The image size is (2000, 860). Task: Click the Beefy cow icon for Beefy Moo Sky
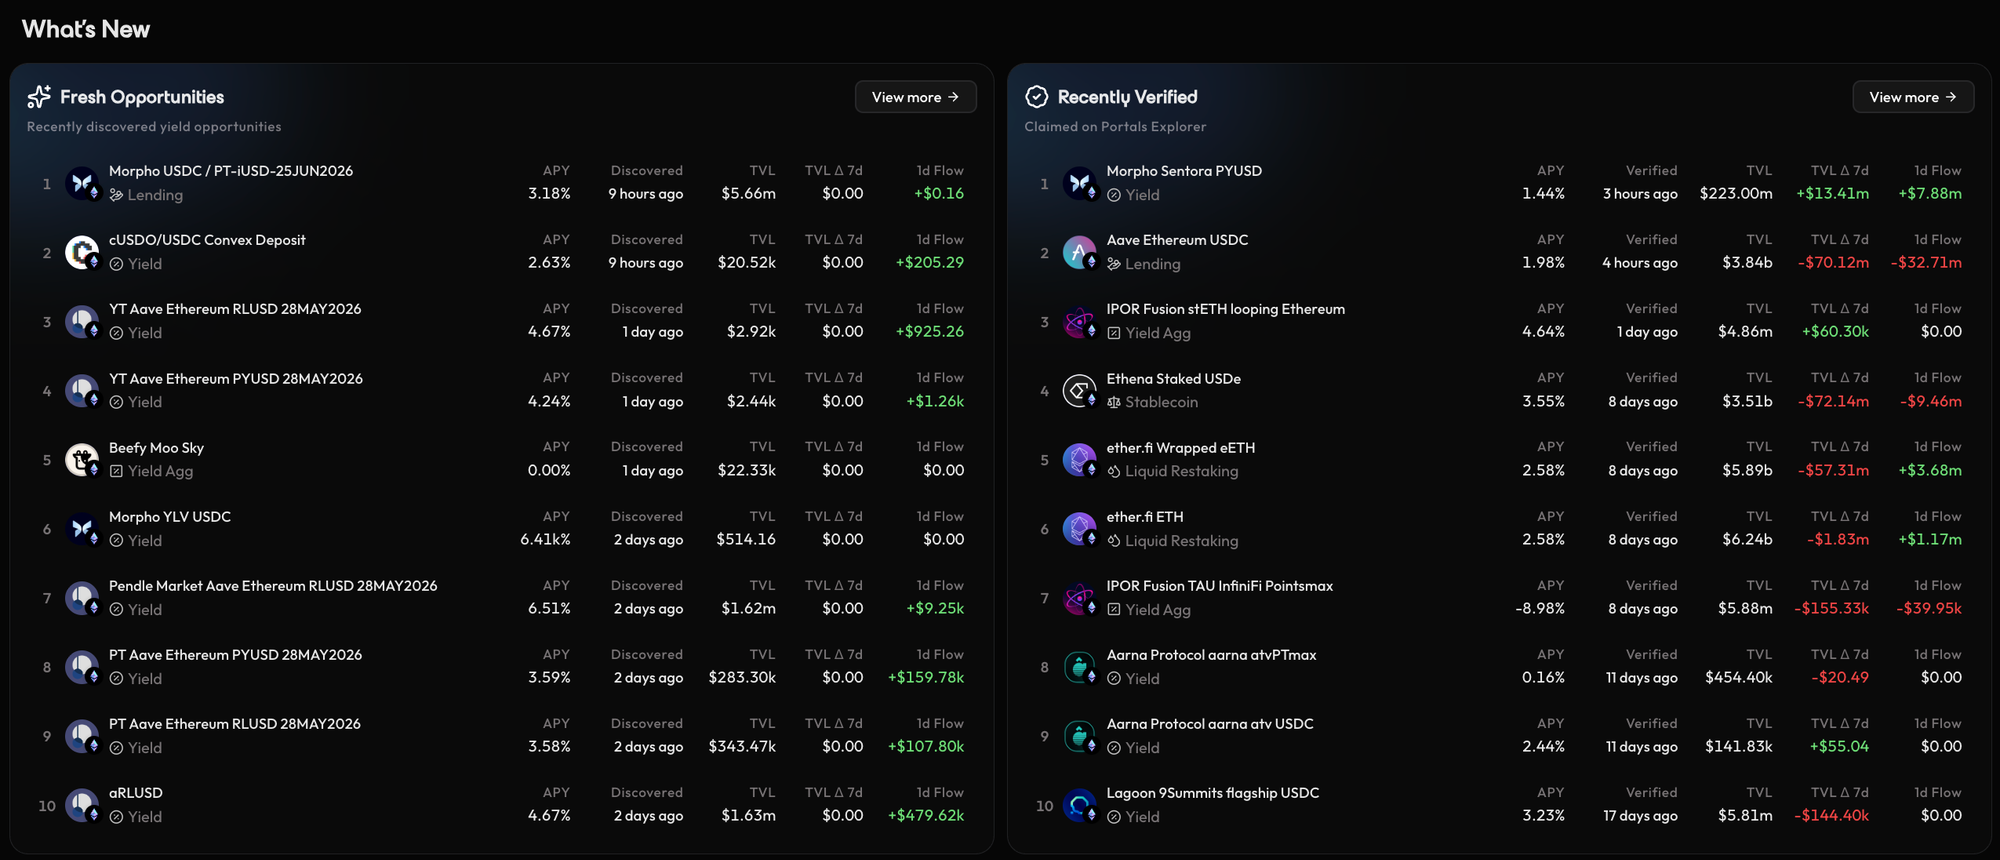tap(82, 459)
